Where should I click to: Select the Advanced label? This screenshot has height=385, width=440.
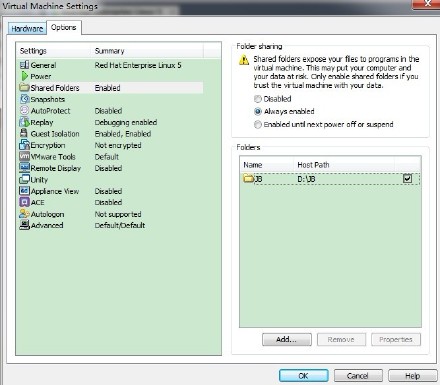pyautogui.click(x=47, y=225)
